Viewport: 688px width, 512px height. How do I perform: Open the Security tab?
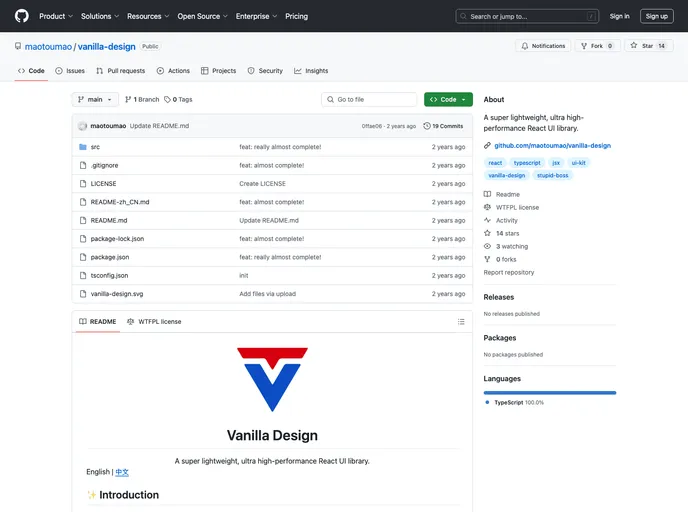tap(265, 71)
